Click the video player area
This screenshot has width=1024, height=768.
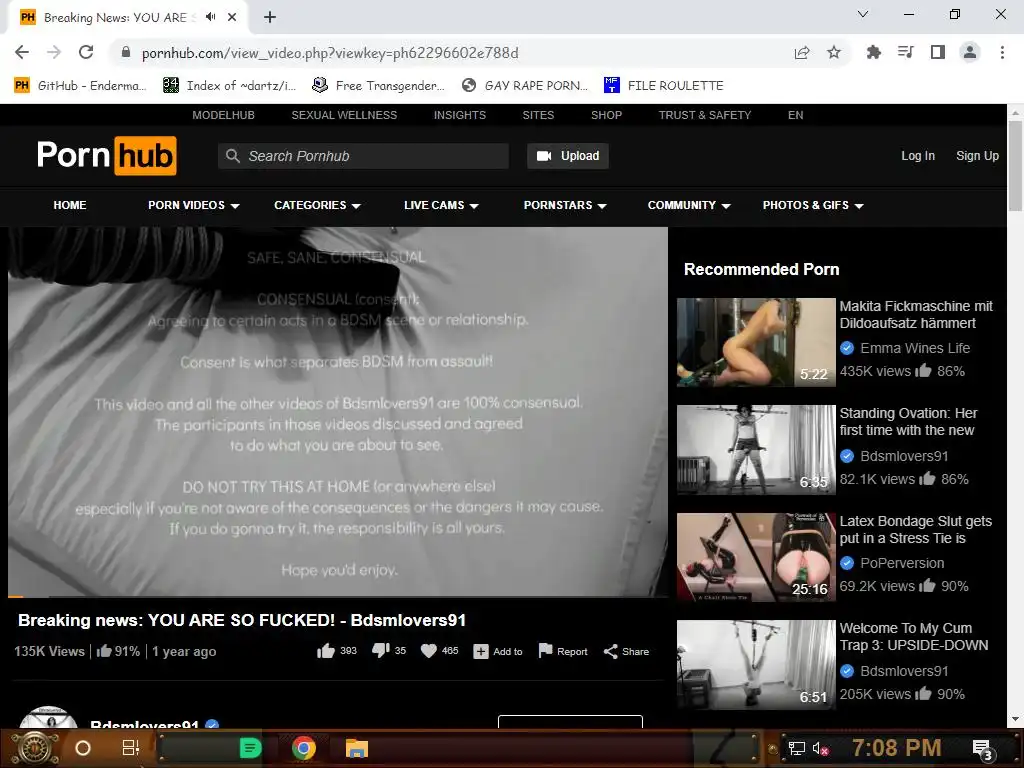click(338, 411)
